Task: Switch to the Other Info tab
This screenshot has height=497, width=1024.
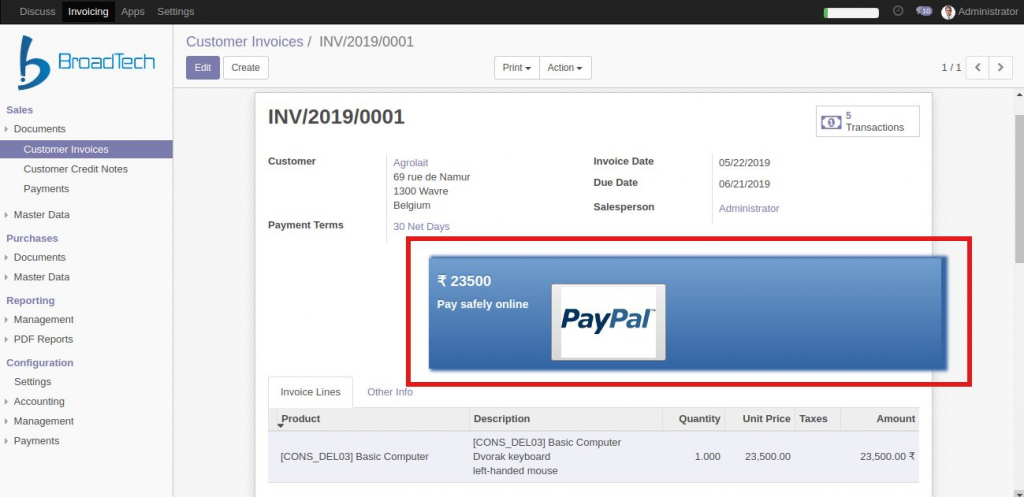Action: [x=390, y=392]
